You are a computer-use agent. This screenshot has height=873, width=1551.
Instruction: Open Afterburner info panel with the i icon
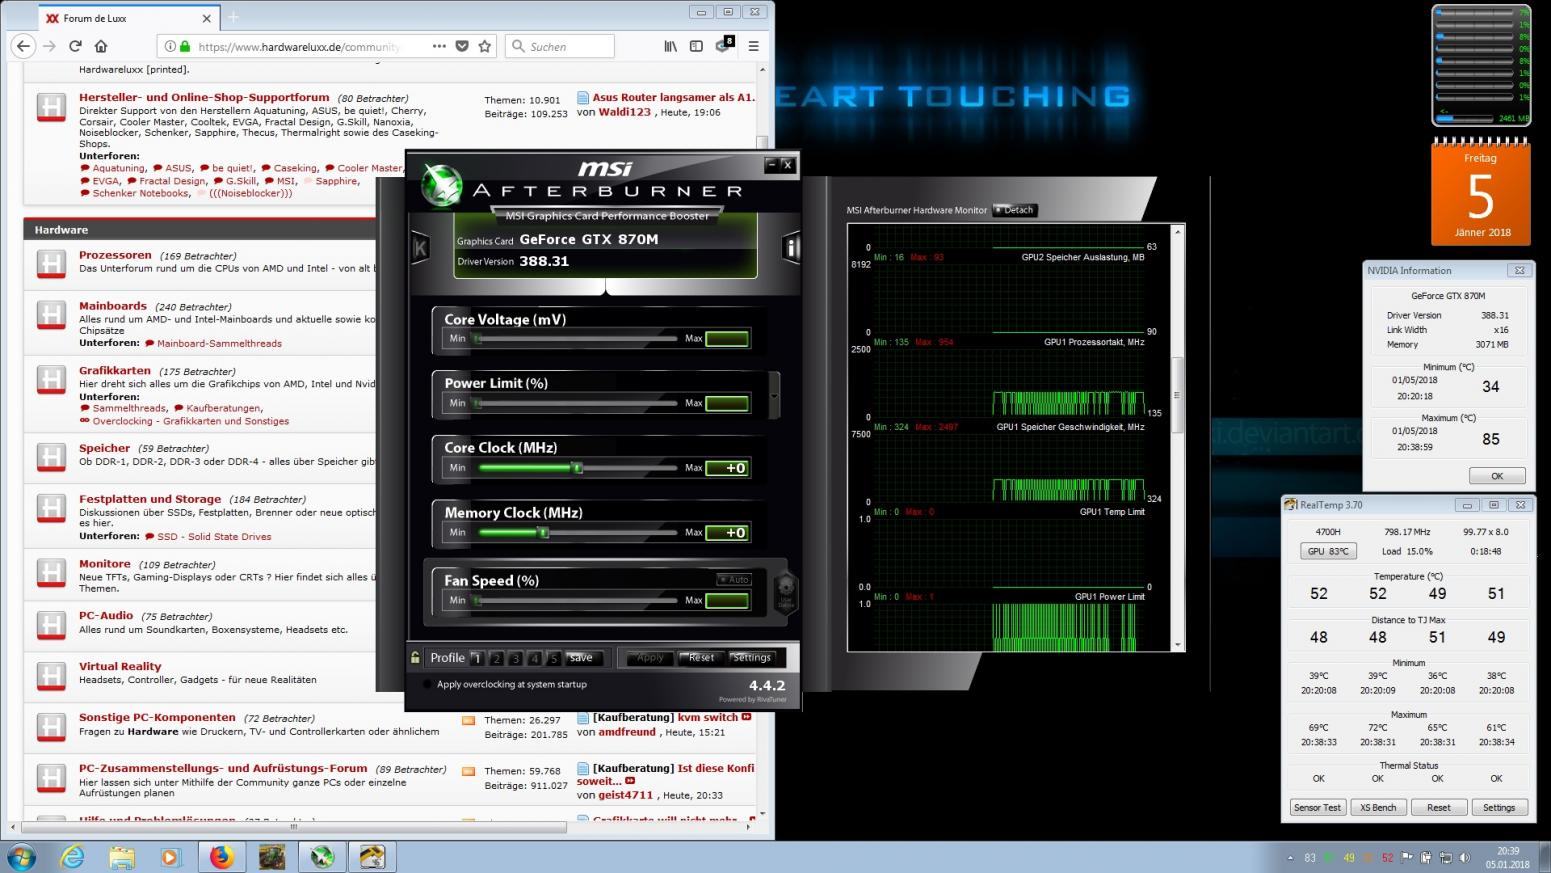tap(792, 248)
